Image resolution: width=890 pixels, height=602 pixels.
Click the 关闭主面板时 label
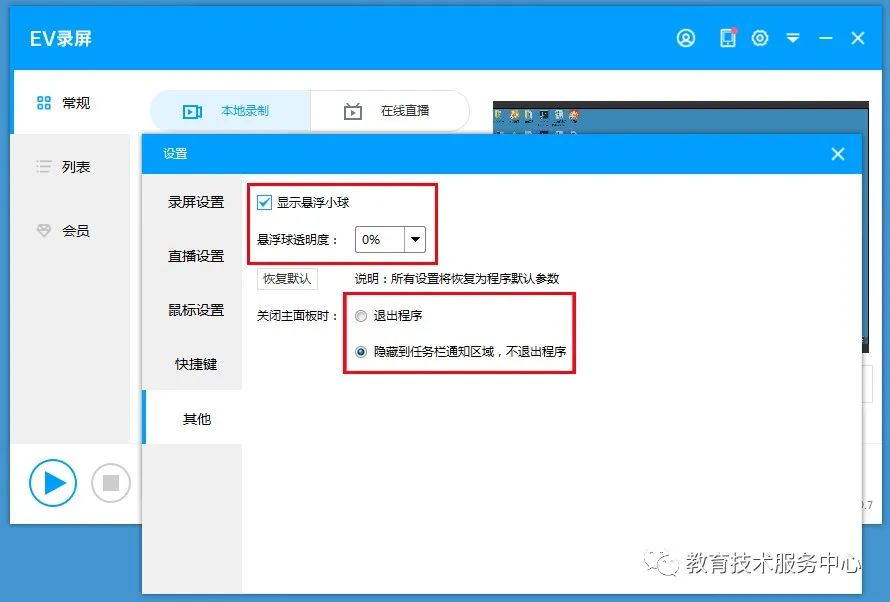297,315
